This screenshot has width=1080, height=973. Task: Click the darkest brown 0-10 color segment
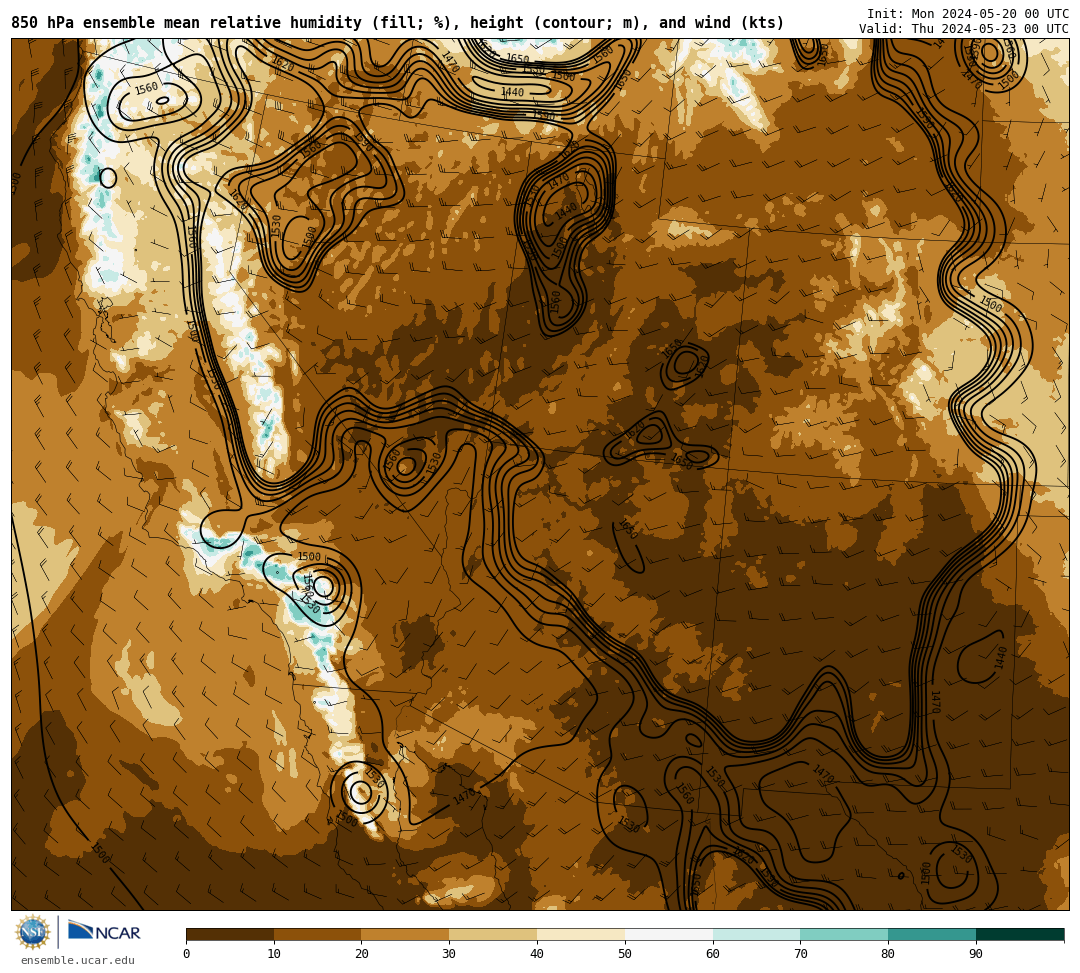click(230, 934)
